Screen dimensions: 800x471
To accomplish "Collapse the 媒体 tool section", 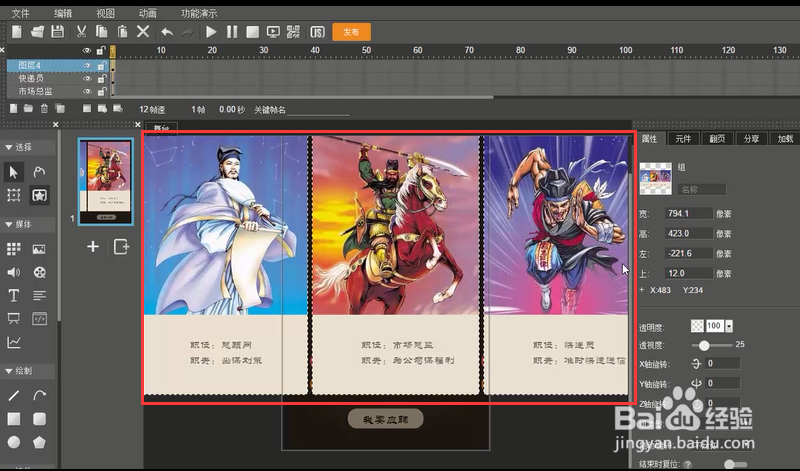I will (9, 224).
